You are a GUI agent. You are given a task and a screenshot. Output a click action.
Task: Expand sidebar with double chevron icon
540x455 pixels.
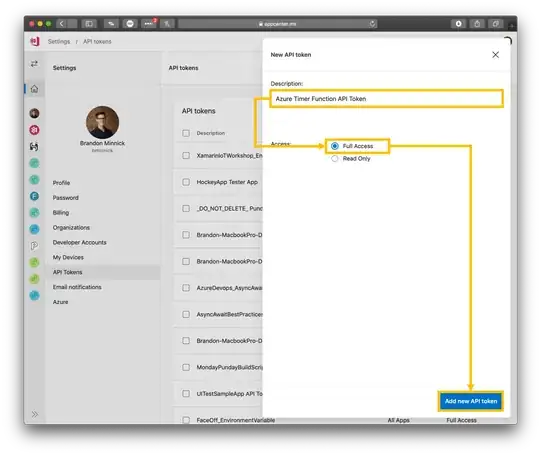[35, 414]
